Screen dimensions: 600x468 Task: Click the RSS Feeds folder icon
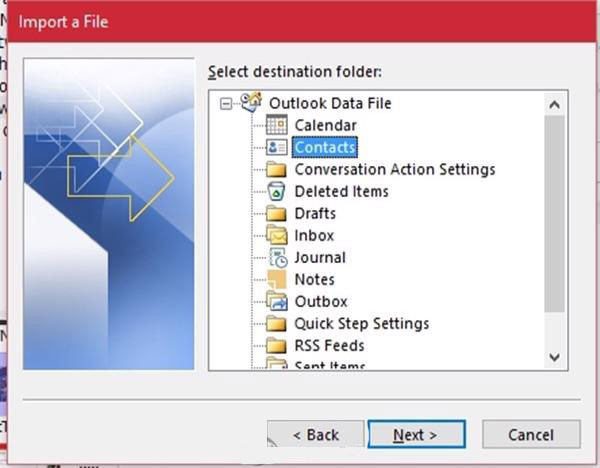(x=276, y=346)
